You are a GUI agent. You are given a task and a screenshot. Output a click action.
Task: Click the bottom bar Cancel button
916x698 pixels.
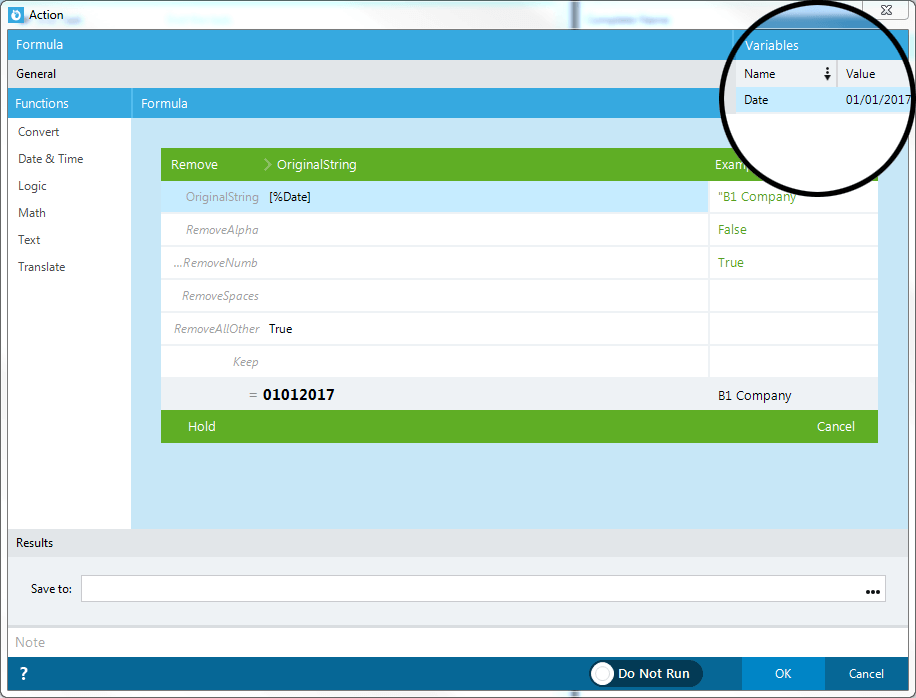pyautogui.click(x=866, y=673)
